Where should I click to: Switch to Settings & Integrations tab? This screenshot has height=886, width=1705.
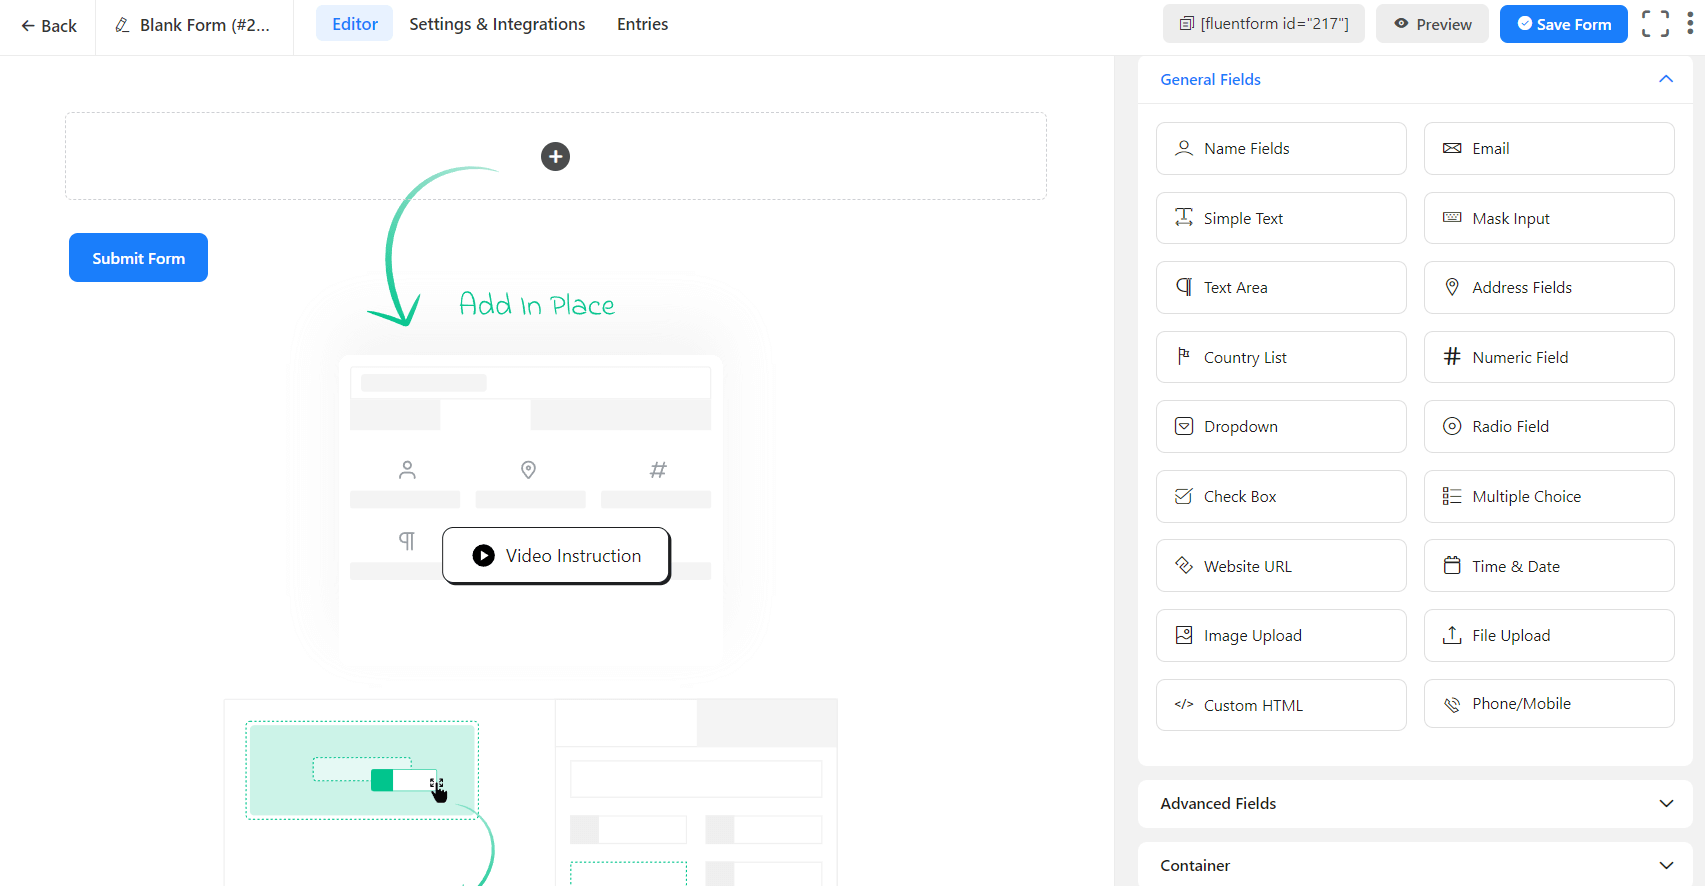(x=497, y=24)
